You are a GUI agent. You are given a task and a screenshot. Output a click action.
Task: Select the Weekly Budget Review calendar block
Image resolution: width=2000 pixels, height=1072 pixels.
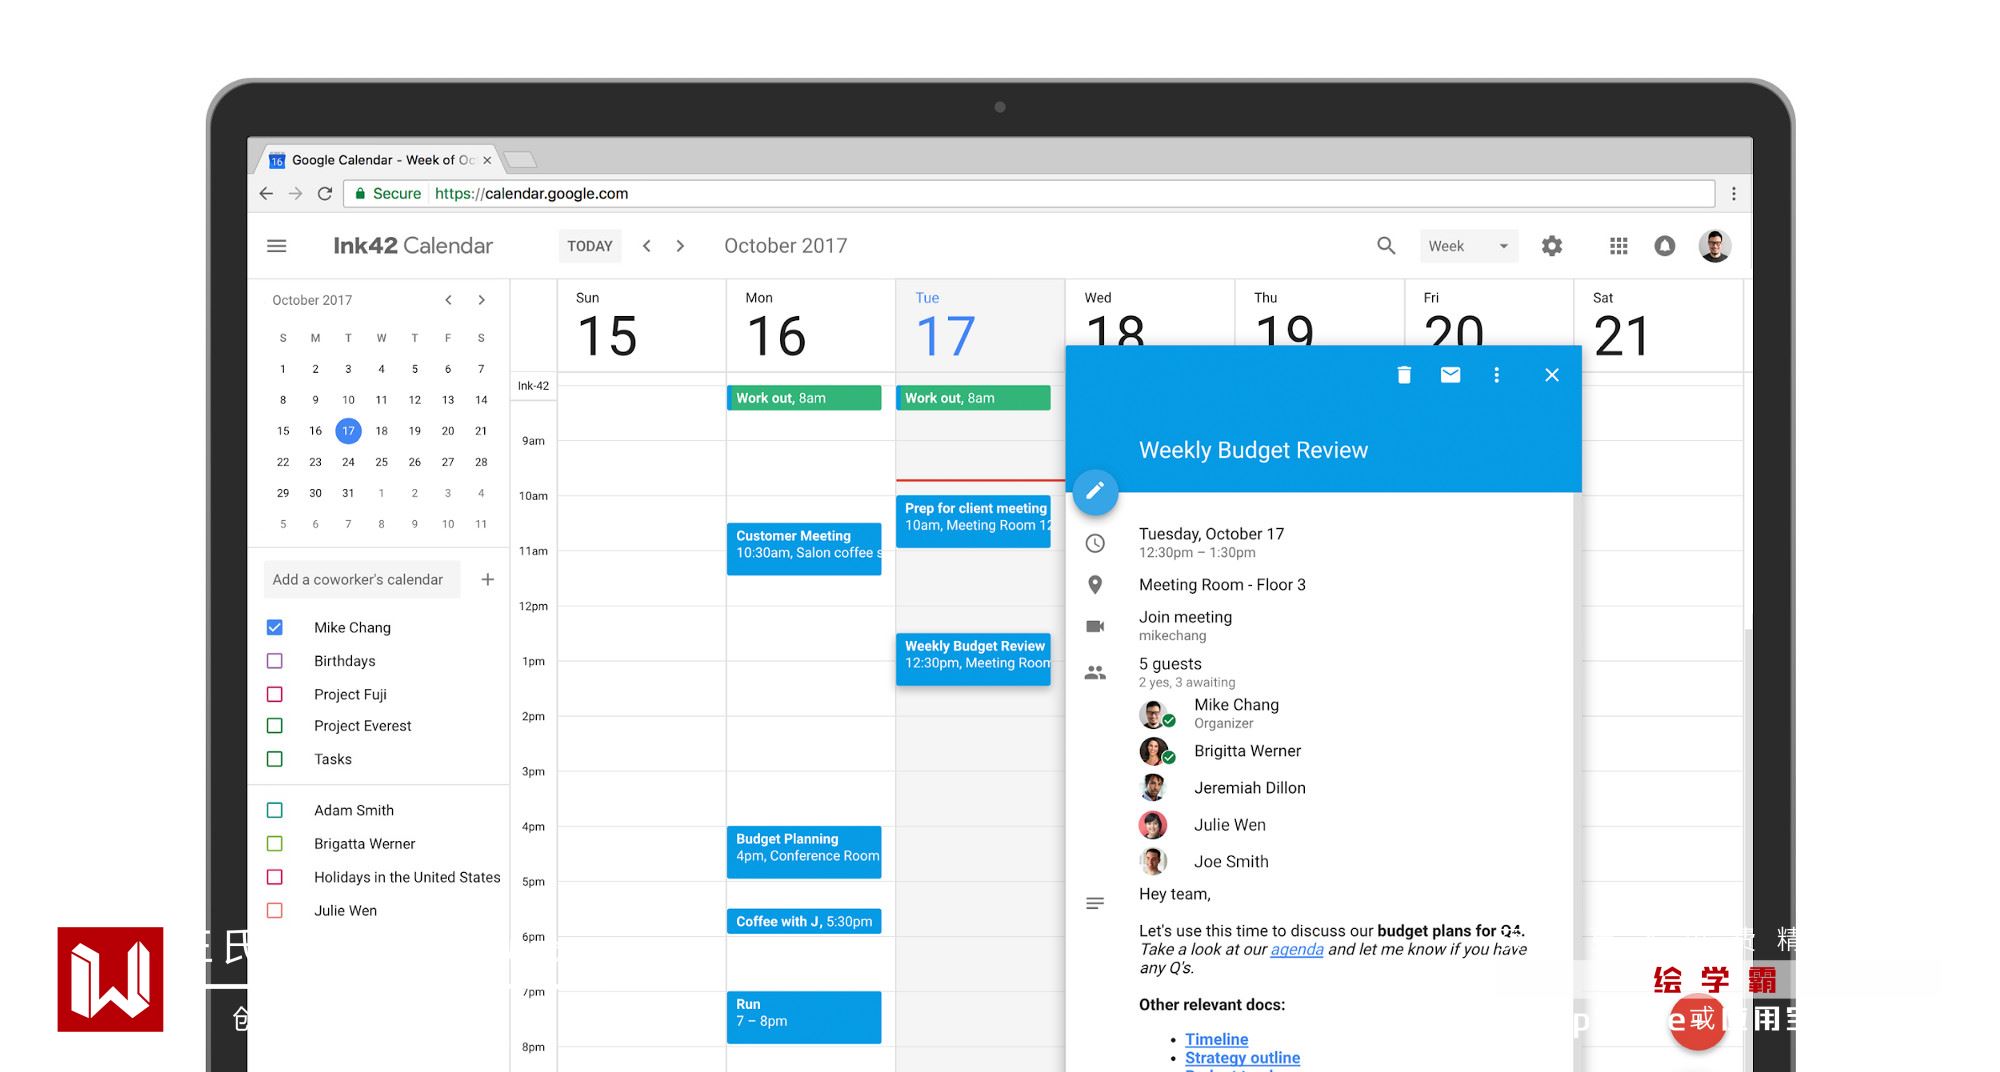pyautogui.click(x=973, y=659)
